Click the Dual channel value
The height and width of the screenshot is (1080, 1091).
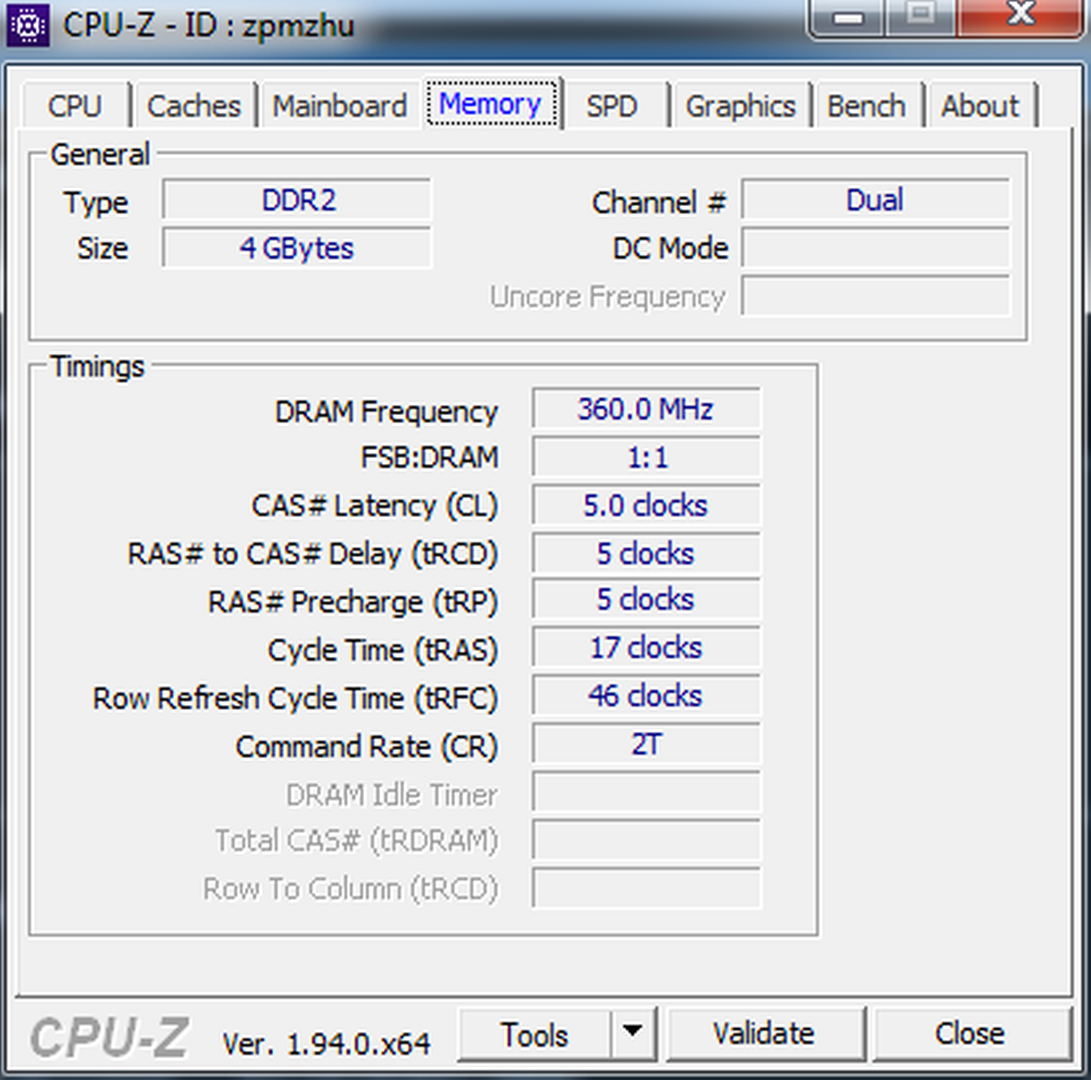[875, 200]
